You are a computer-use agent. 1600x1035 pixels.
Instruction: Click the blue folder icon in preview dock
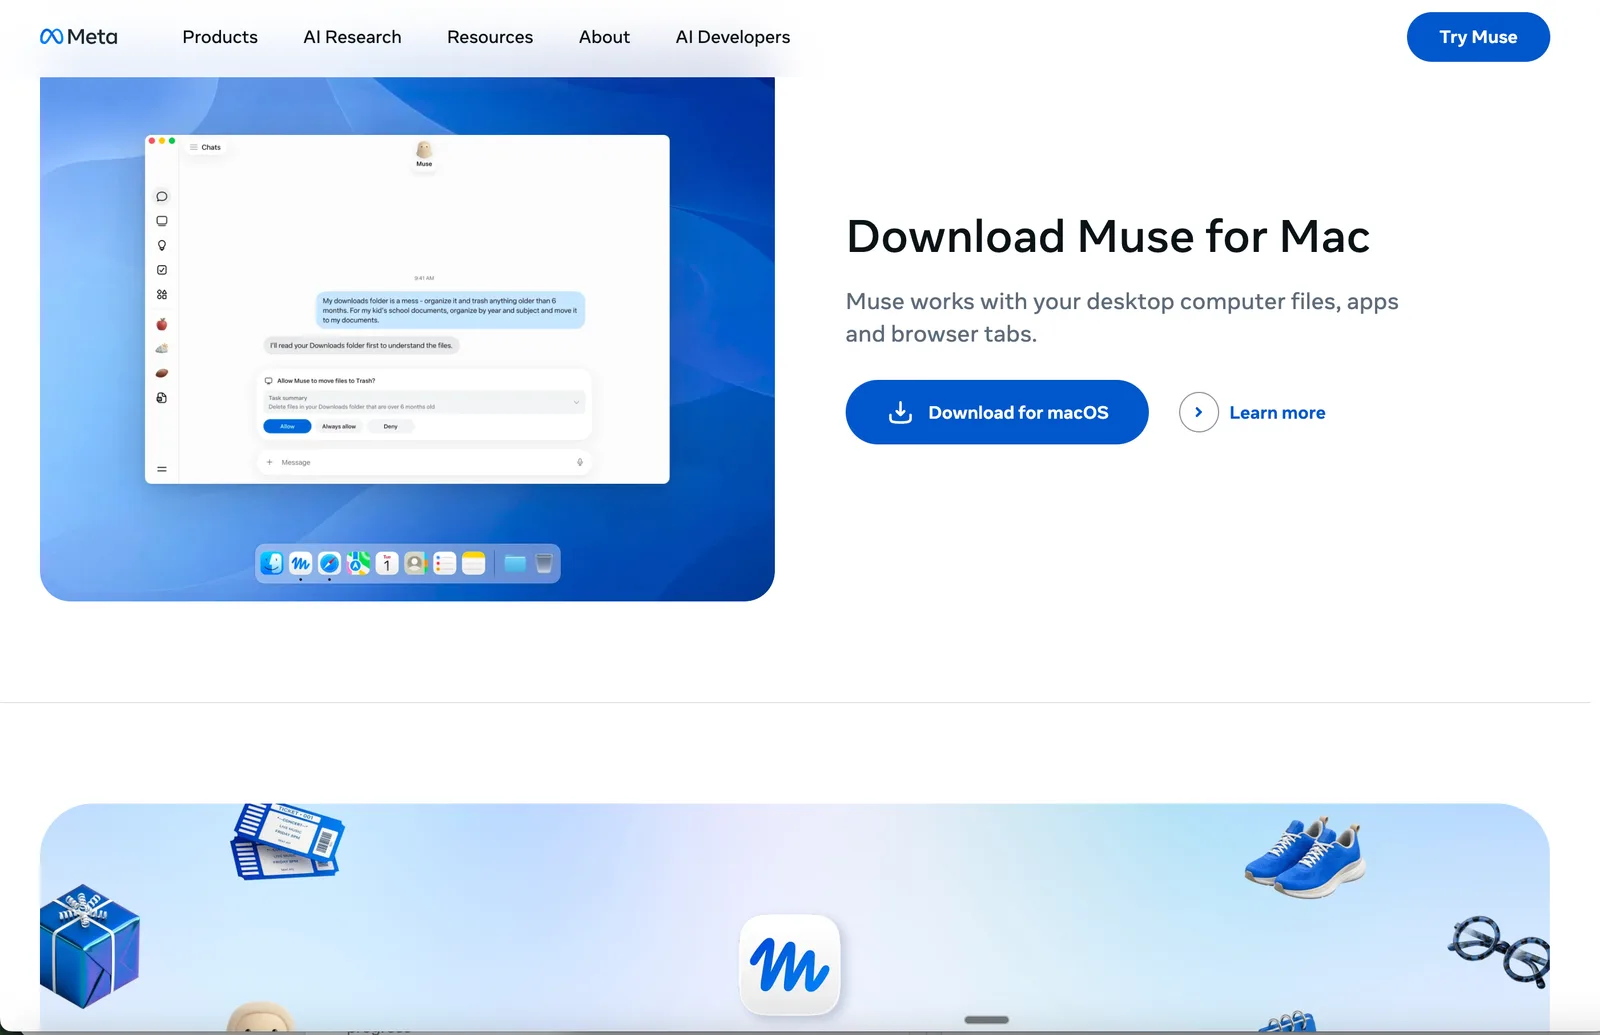[x=515, y=563]
